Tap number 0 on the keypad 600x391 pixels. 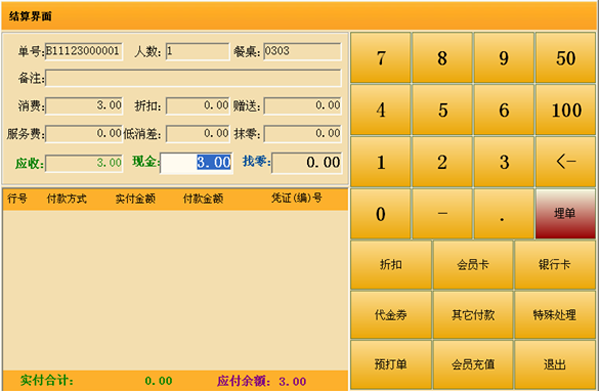tap(380, 214)
